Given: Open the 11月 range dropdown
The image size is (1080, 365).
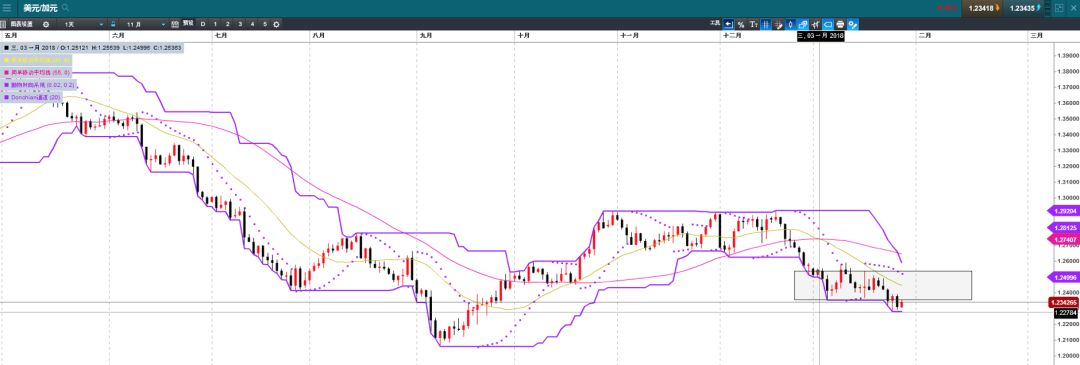Looking at the screenshot, I should [x=144, y=24].
